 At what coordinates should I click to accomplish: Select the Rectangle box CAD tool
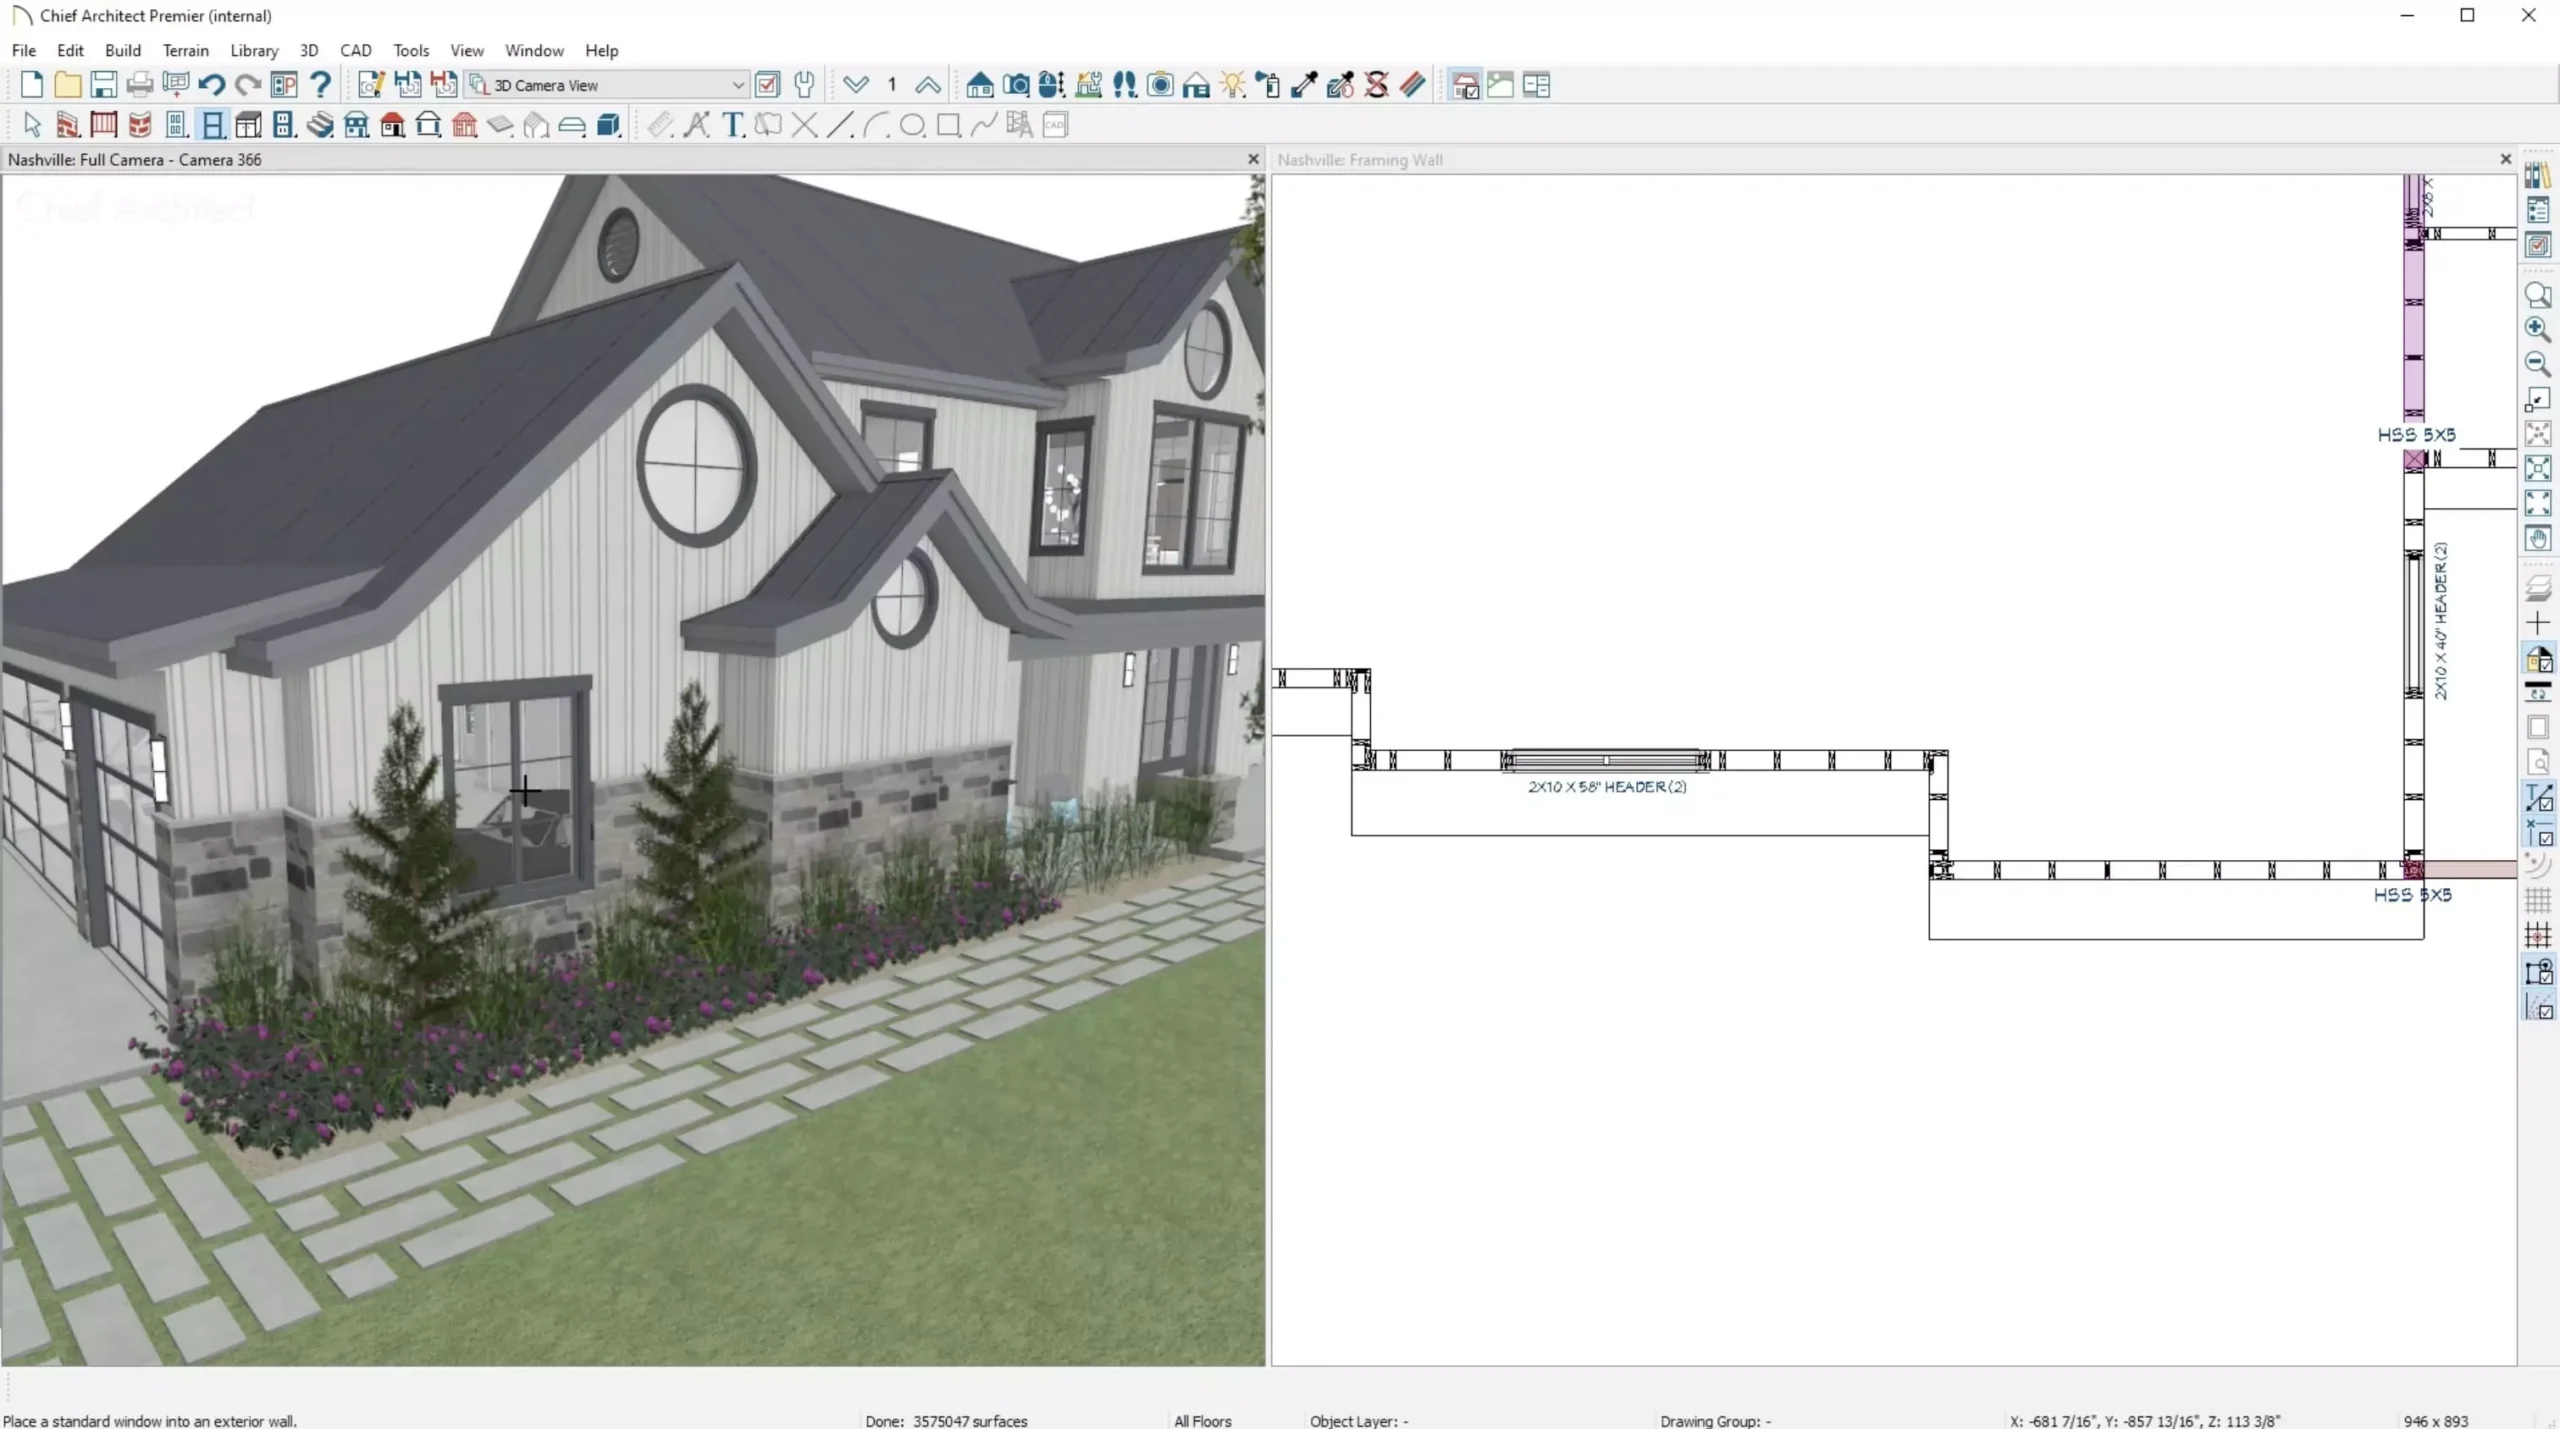click(948, 125)
